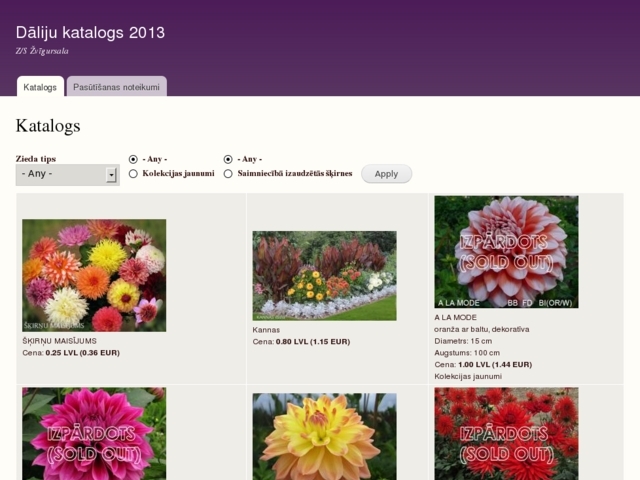Open the A LA MODE product title
Screen dimensions: 640x480
(x=455, y=317)
